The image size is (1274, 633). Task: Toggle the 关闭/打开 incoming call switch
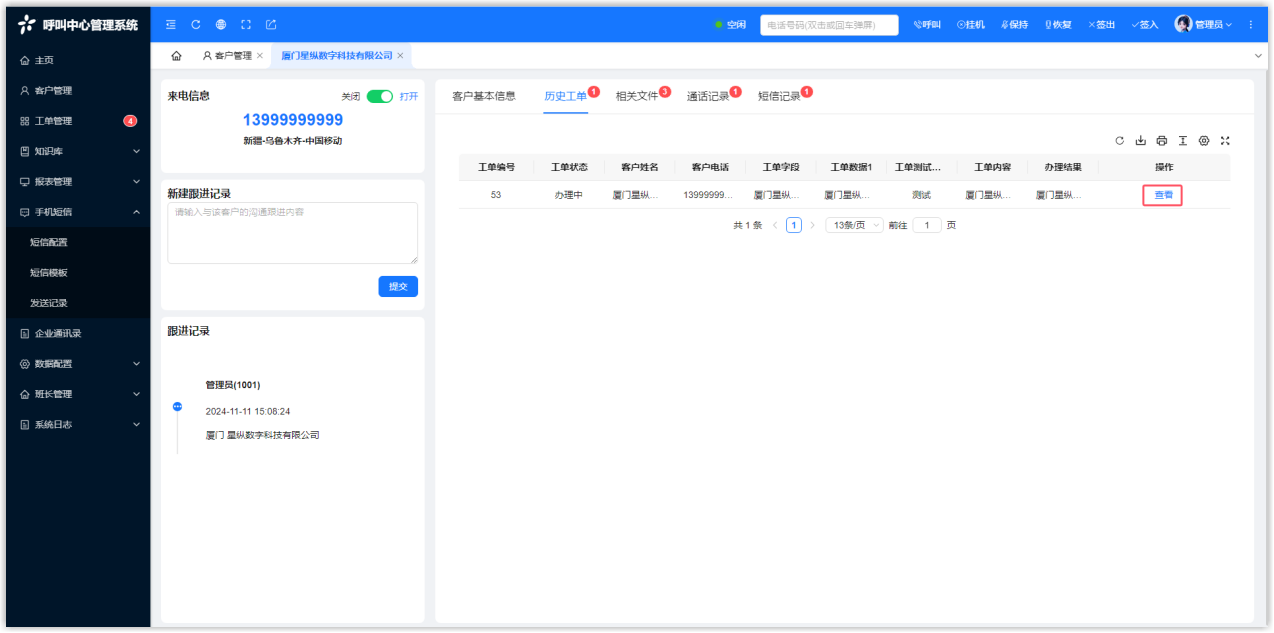(x=380, y=97)
